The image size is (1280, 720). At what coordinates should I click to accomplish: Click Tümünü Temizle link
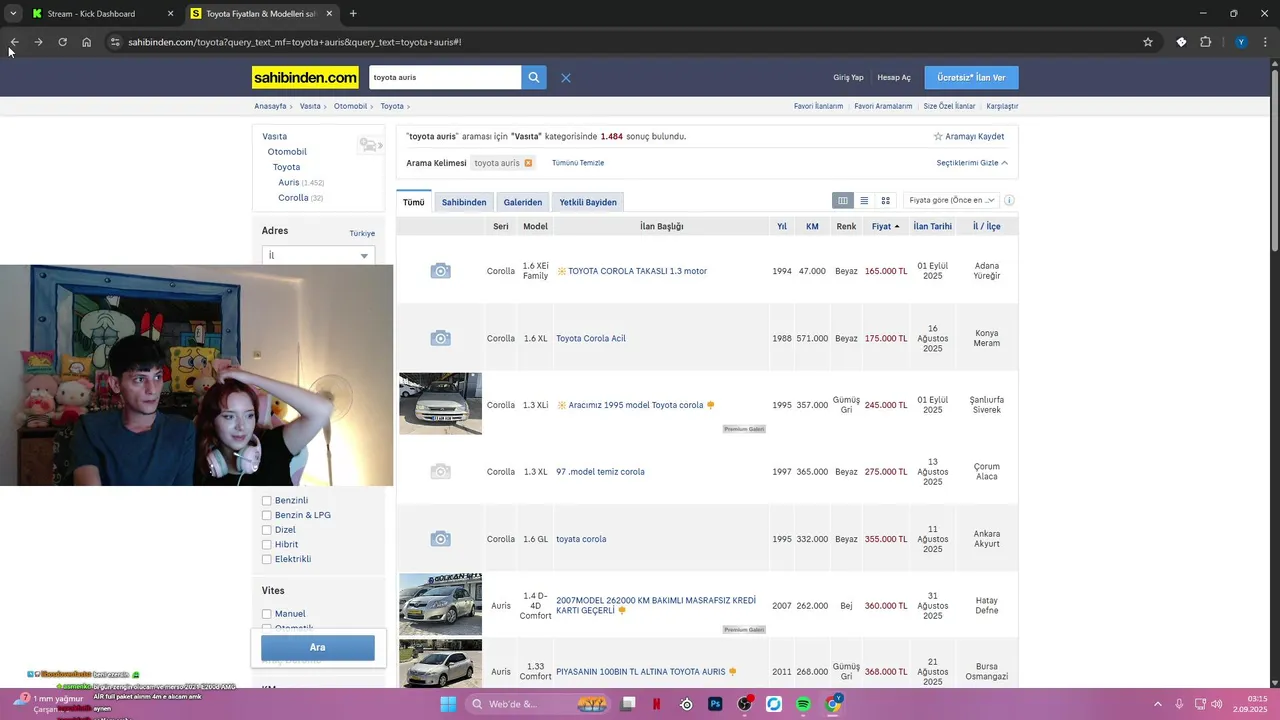tap(578, 163)
